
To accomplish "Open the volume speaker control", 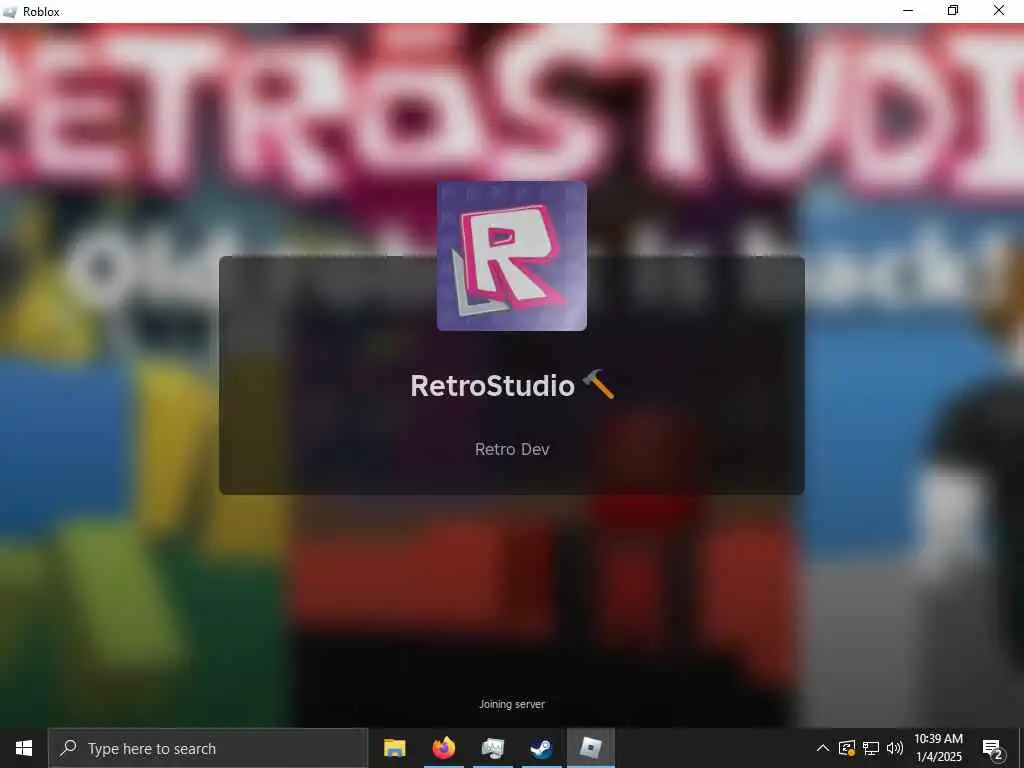I will (895, 748).
